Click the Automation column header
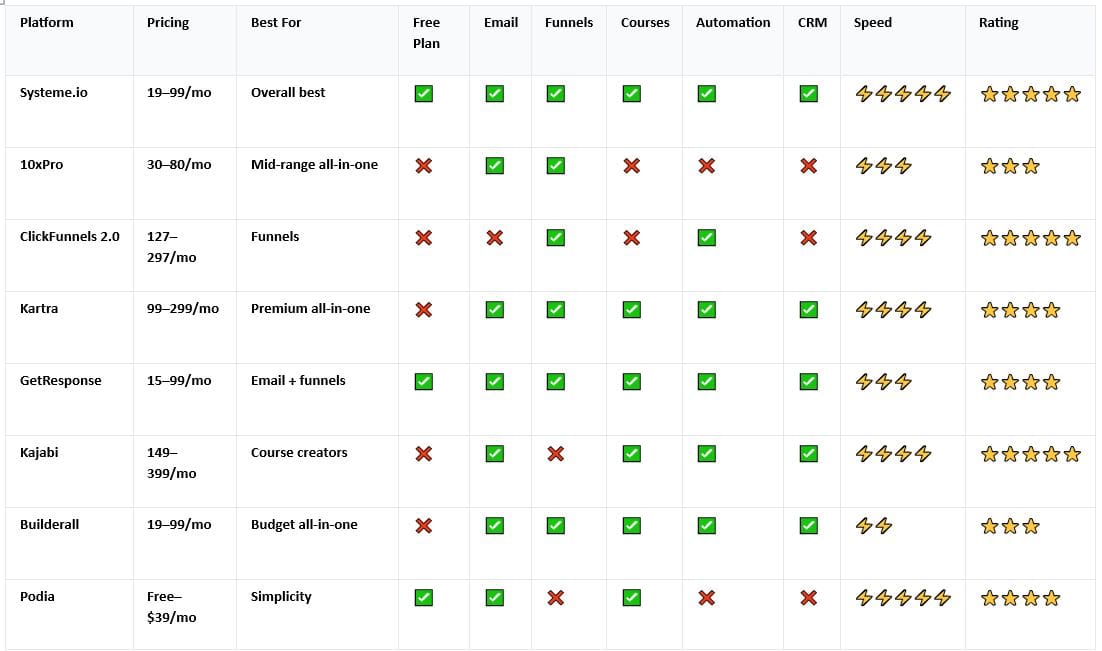 click(x=733, y=22)
